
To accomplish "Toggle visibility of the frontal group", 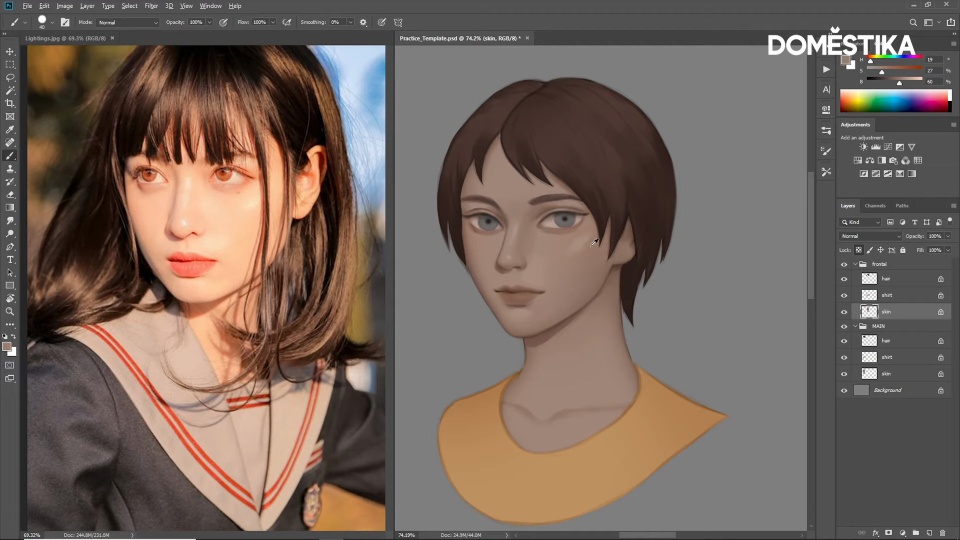I will click(844, 264).
